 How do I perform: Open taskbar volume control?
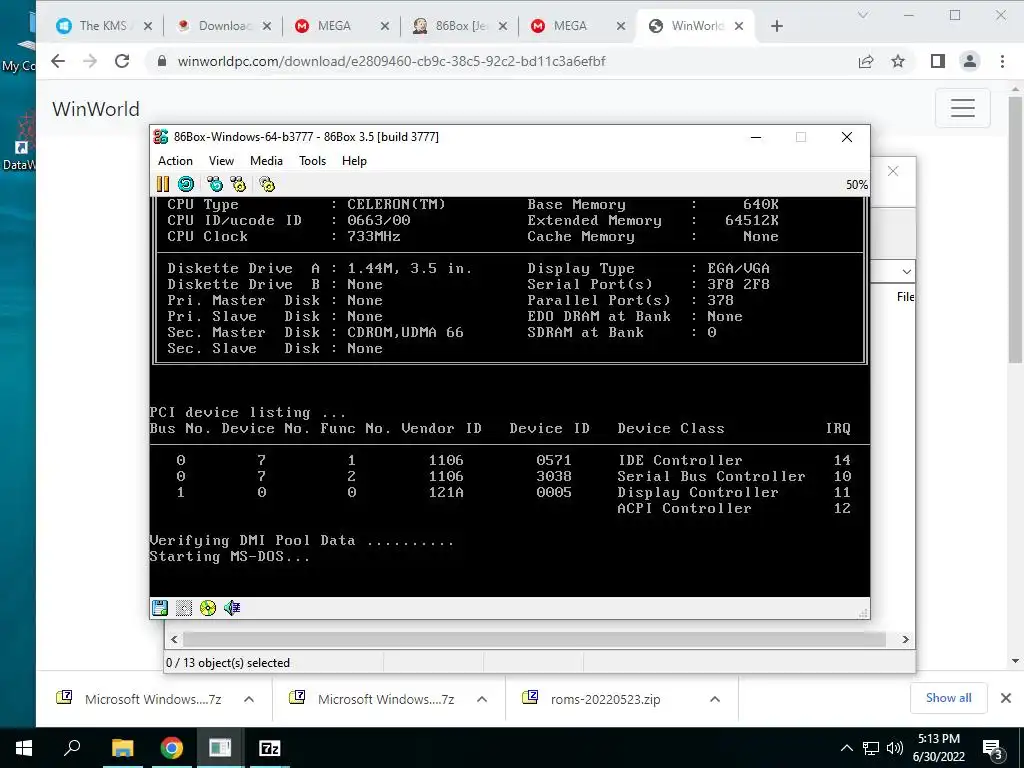coord(895,748)
